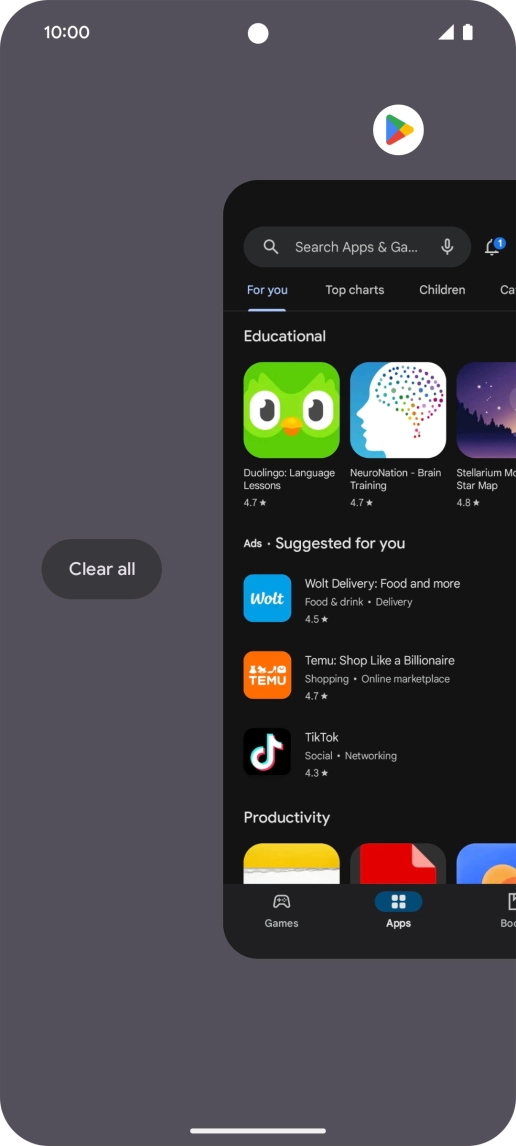Screen dimensions: 516x1146
Task: Open the NeuroNation brain app icon
Action: 398,410
